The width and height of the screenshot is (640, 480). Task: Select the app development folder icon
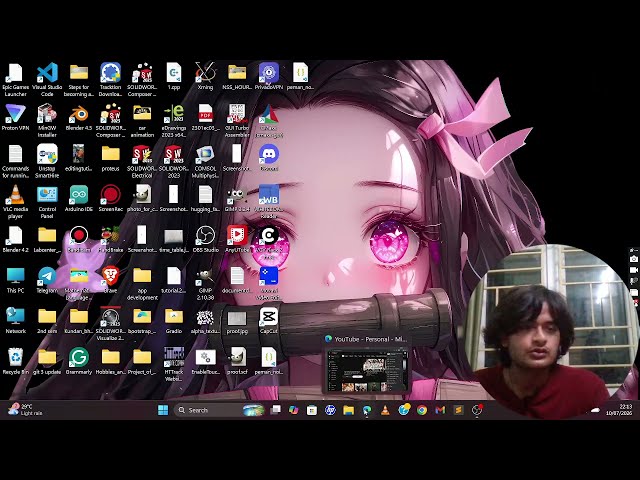tap(142, 284)
